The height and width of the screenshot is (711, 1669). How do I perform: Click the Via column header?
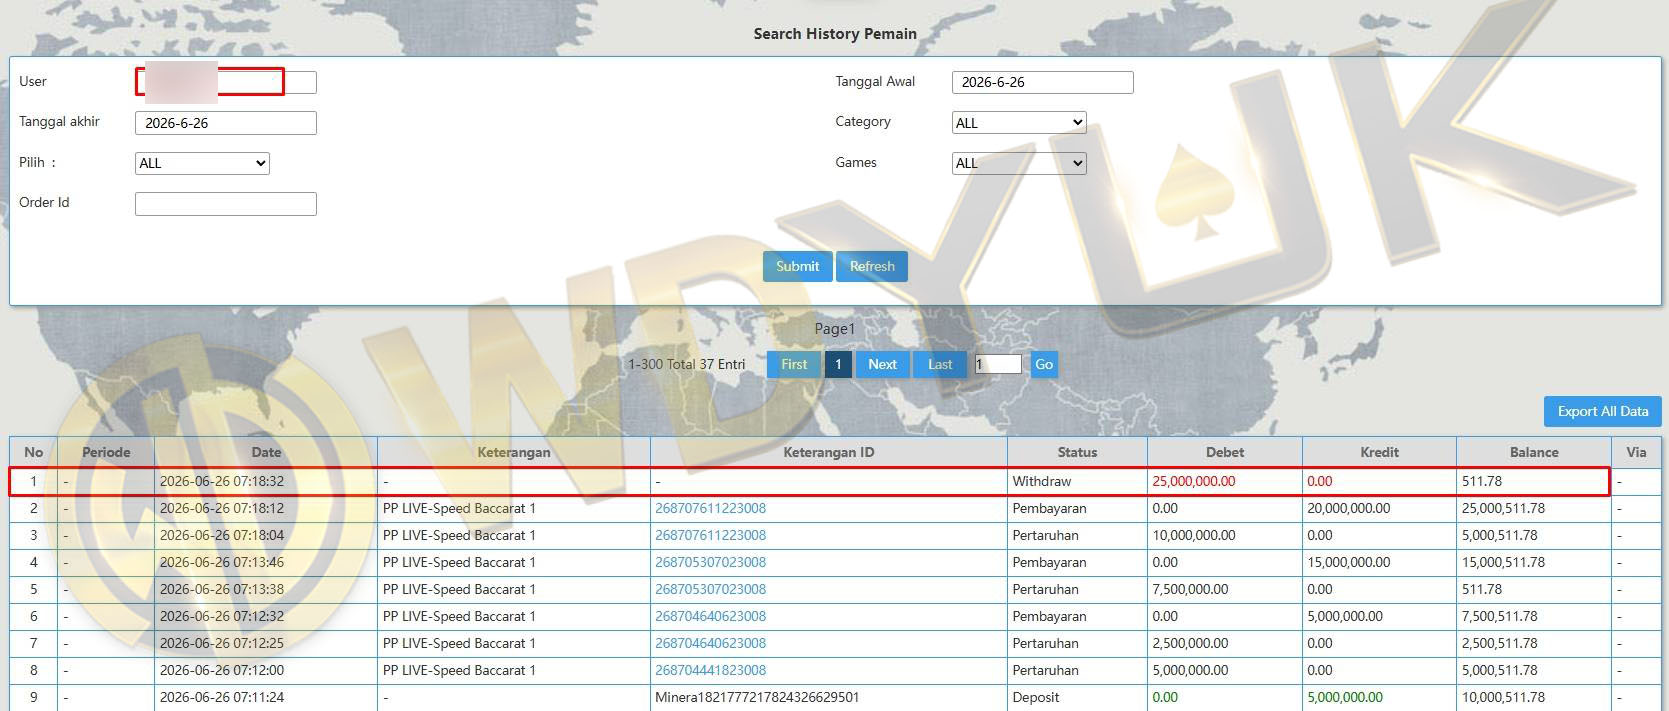tap(1636, 452)
